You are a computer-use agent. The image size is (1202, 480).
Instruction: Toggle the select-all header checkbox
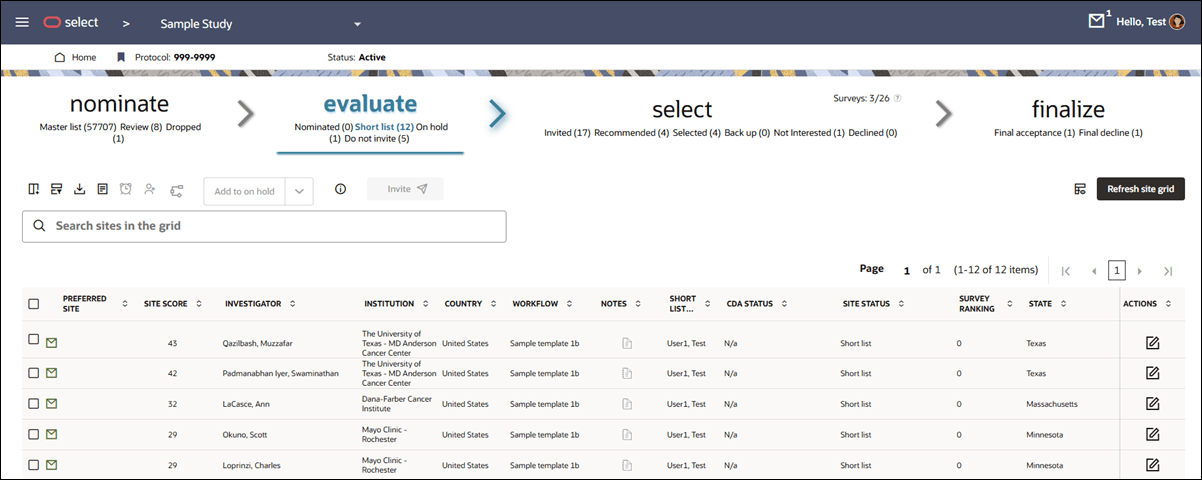pyautogui.click(x=33, y=304)
